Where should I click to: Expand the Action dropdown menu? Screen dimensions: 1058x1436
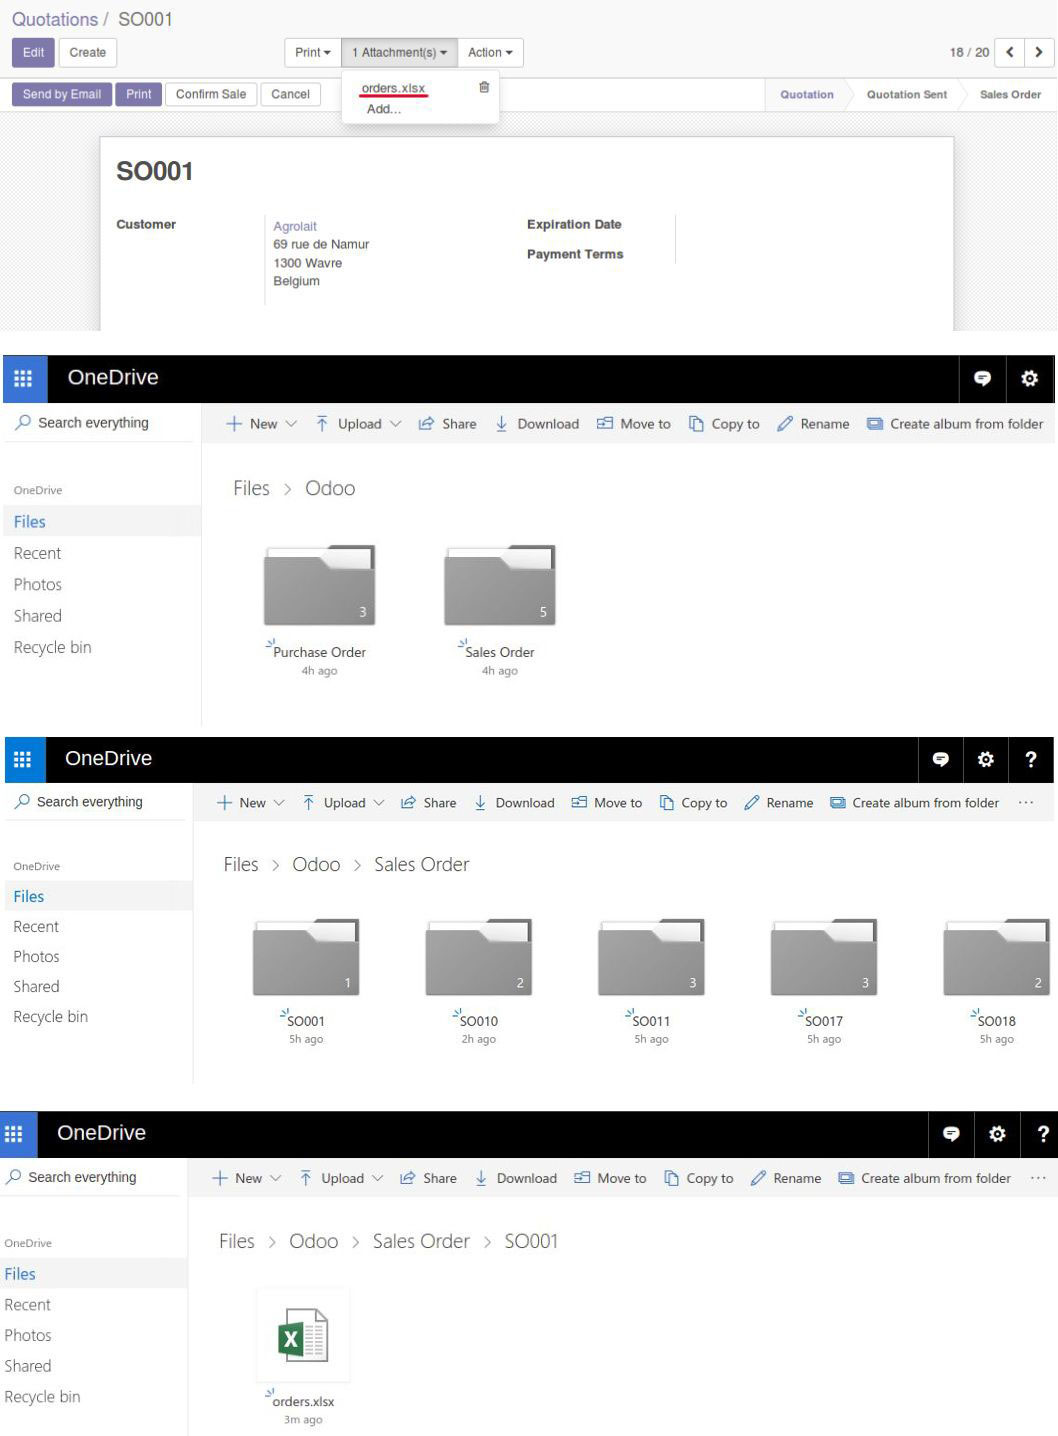pos(490,52)
